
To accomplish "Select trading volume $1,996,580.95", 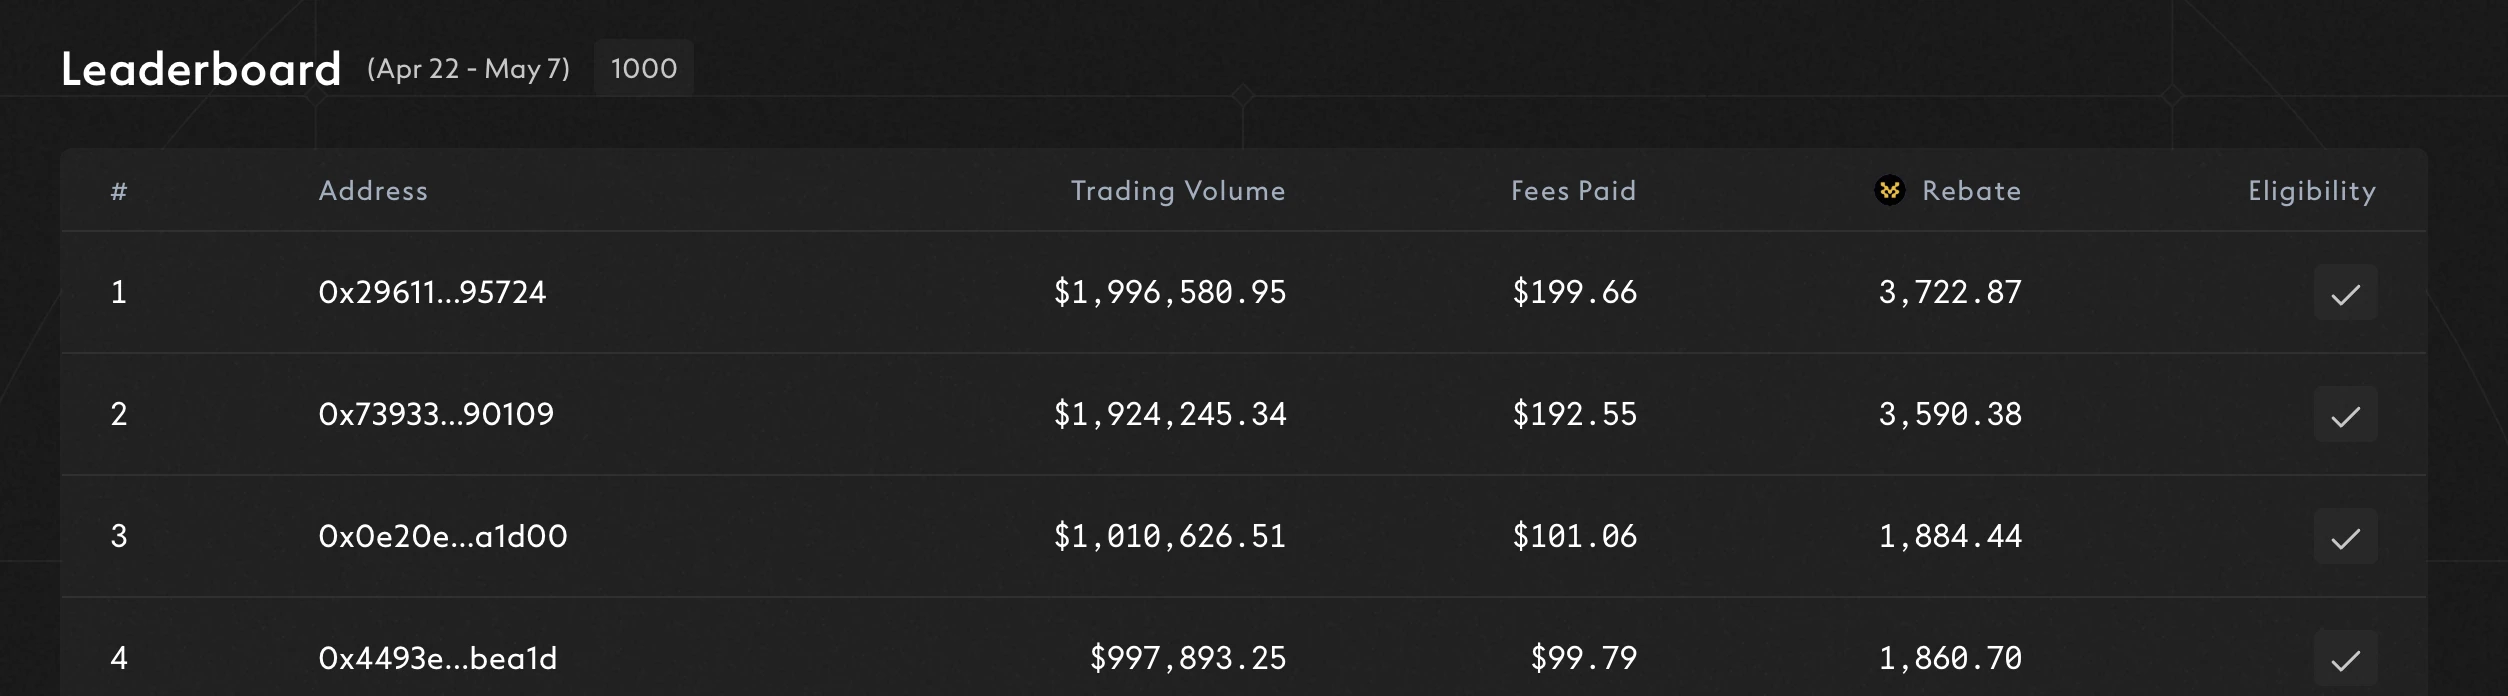I will (1170, 292).
